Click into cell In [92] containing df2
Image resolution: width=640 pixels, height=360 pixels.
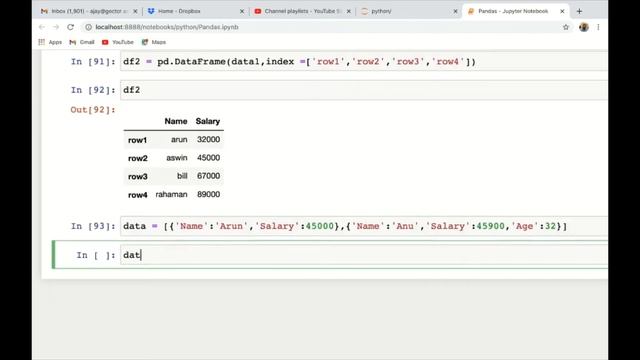tap(364, 90)
